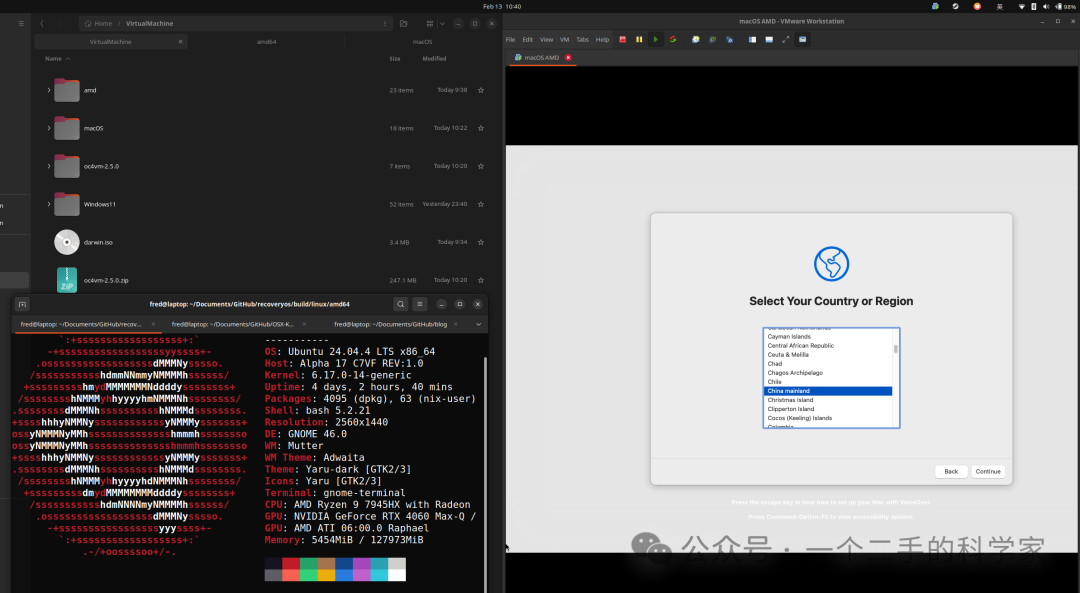Sort files by Modified column
This screenshot has height=593, width=1080.
[434, 59]
